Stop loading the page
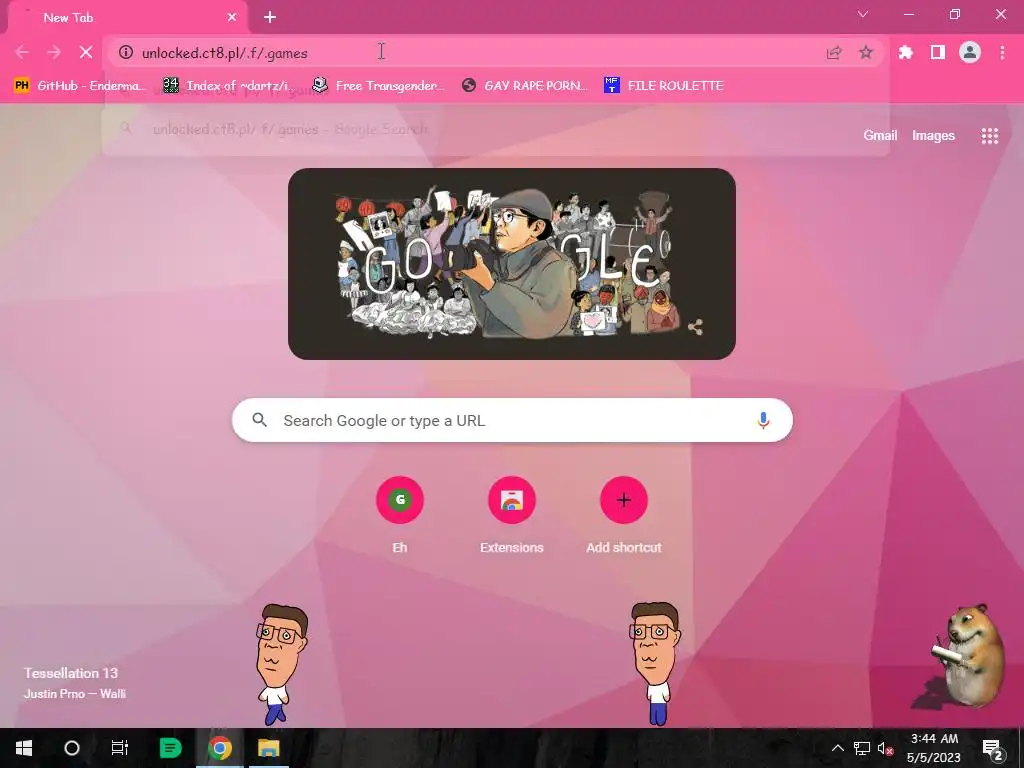The width and height of the screenshot is (1024, 768). point(86,52)
